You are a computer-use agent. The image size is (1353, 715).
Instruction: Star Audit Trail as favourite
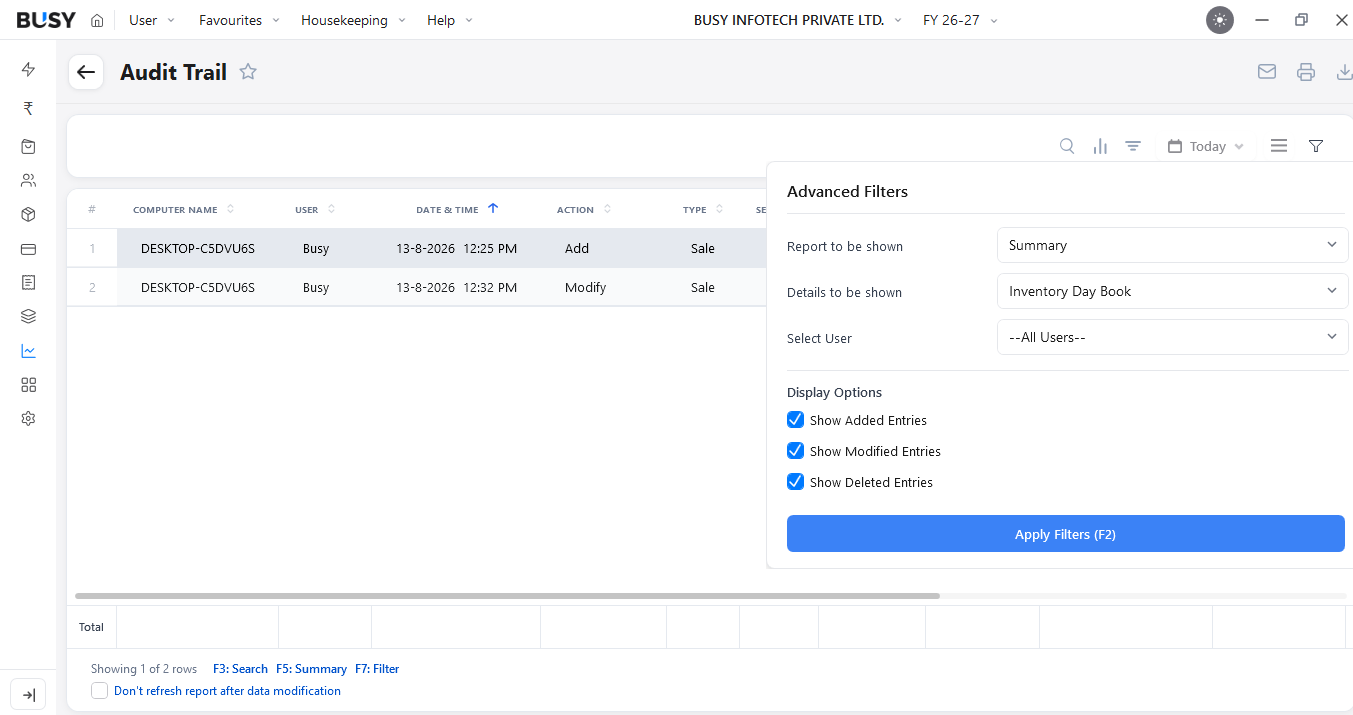[248, 72]
